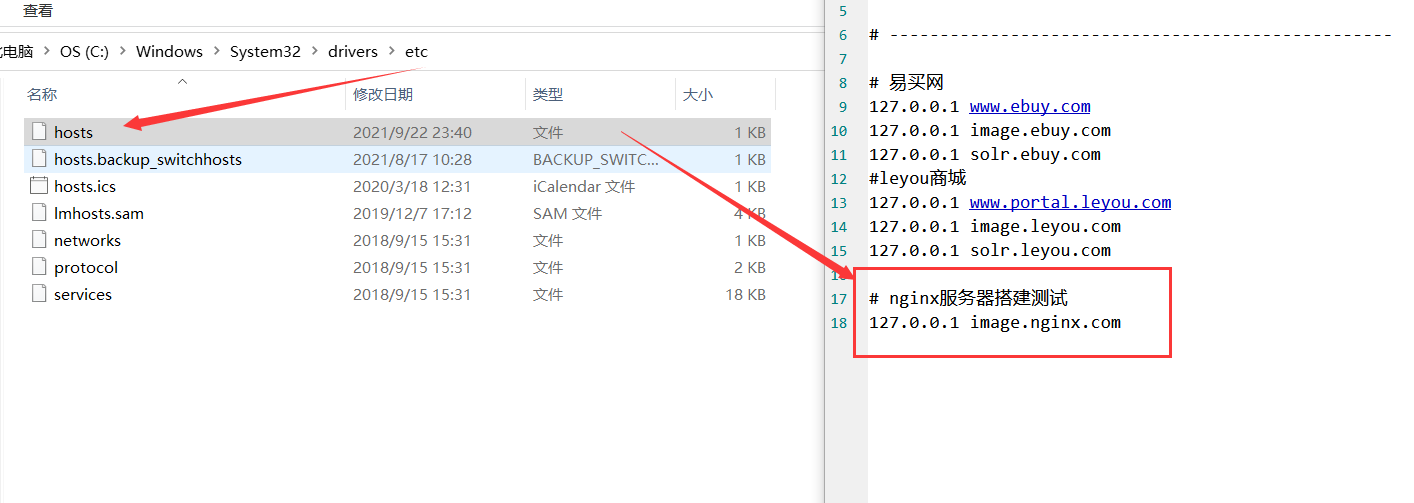Expand the chevron after Windows in path

[x=216, y=51]
